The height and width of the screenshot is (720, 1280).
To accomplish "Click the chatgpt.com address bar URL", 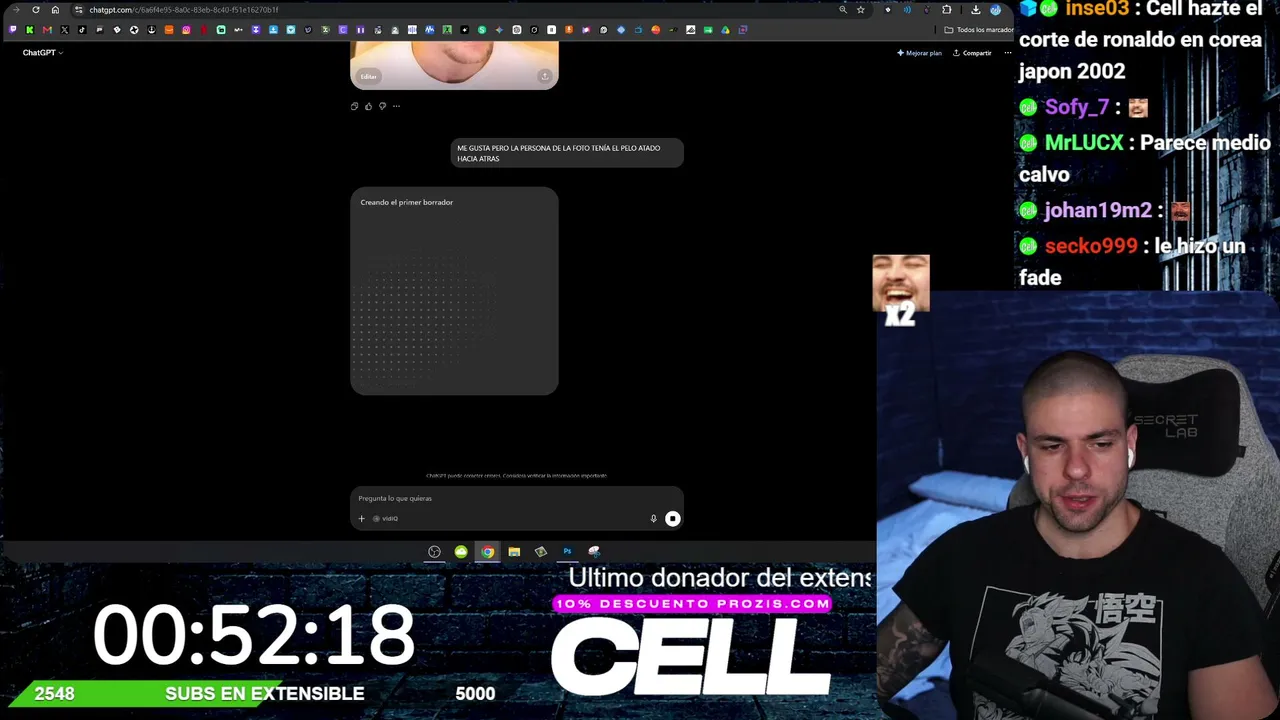I will tap(183, 10).
